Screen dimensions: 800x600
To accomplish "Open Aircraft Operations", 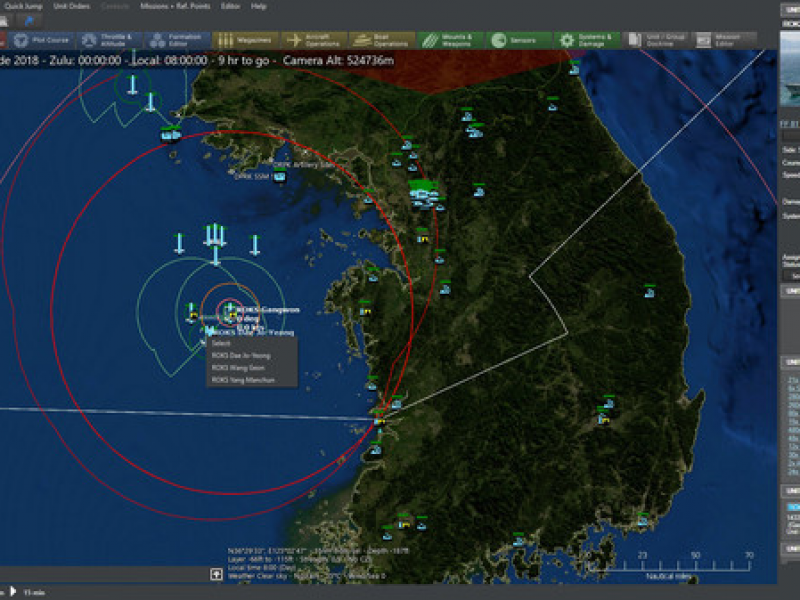I will point(314,40).
